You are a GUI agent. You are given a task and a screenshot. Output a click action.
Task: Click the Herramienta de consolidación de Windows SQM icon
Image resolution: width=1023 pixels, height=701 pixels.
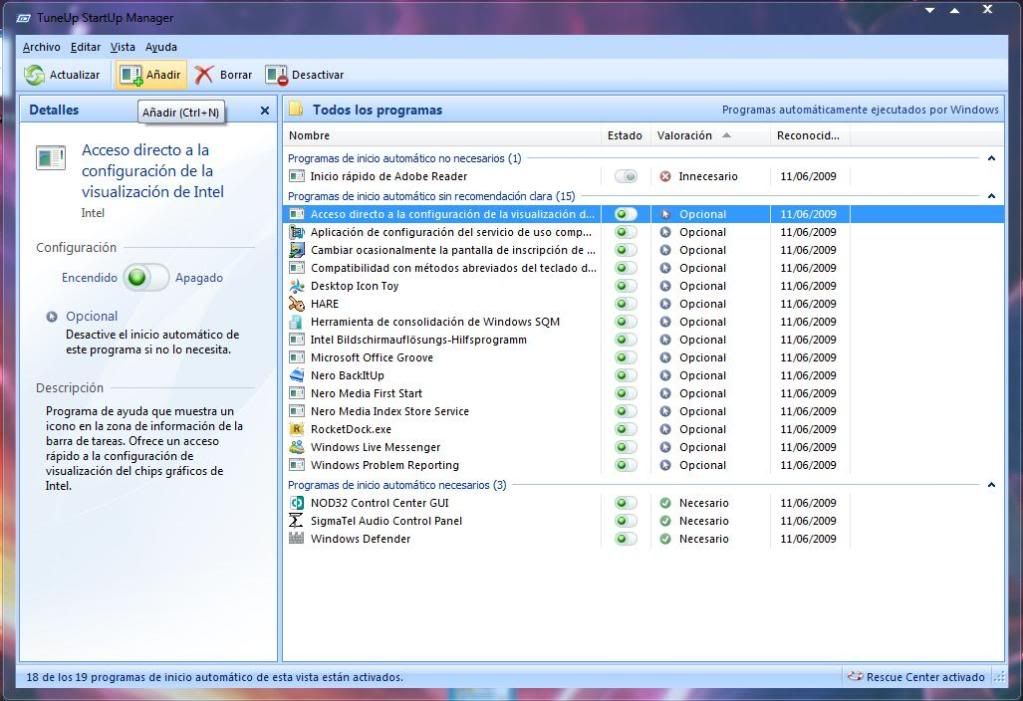coord(297,322)
